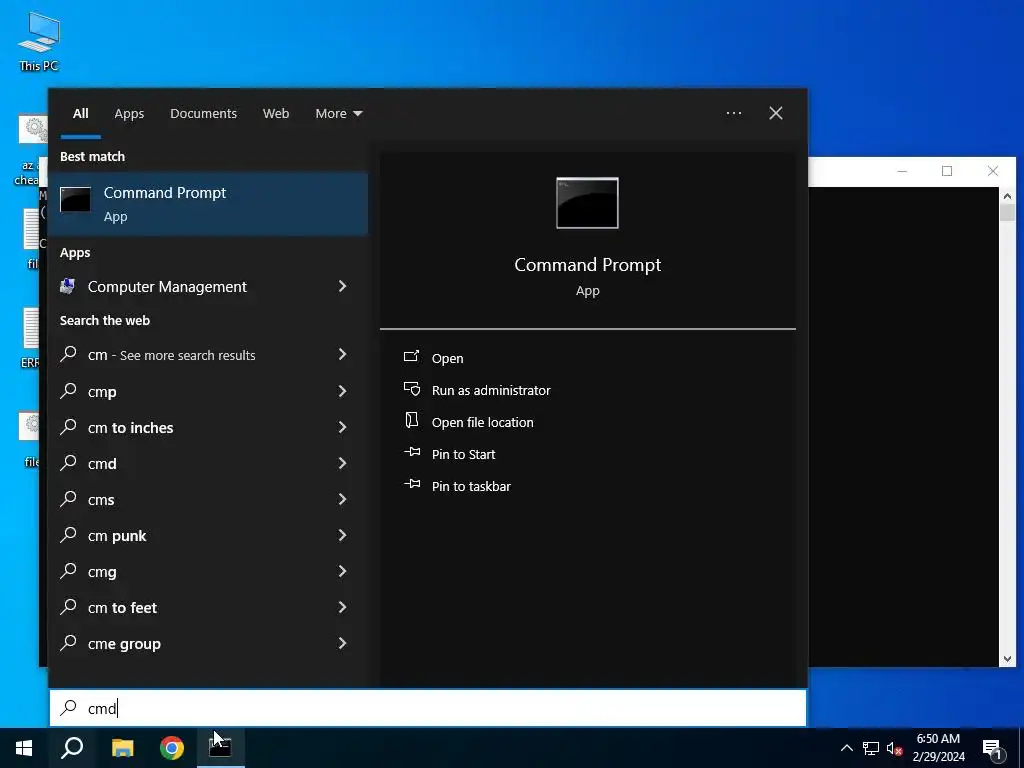Click the Open action icon
The width and height of the screenshot is (1024, 768).
pyautogui.click(x=411, y=357)
